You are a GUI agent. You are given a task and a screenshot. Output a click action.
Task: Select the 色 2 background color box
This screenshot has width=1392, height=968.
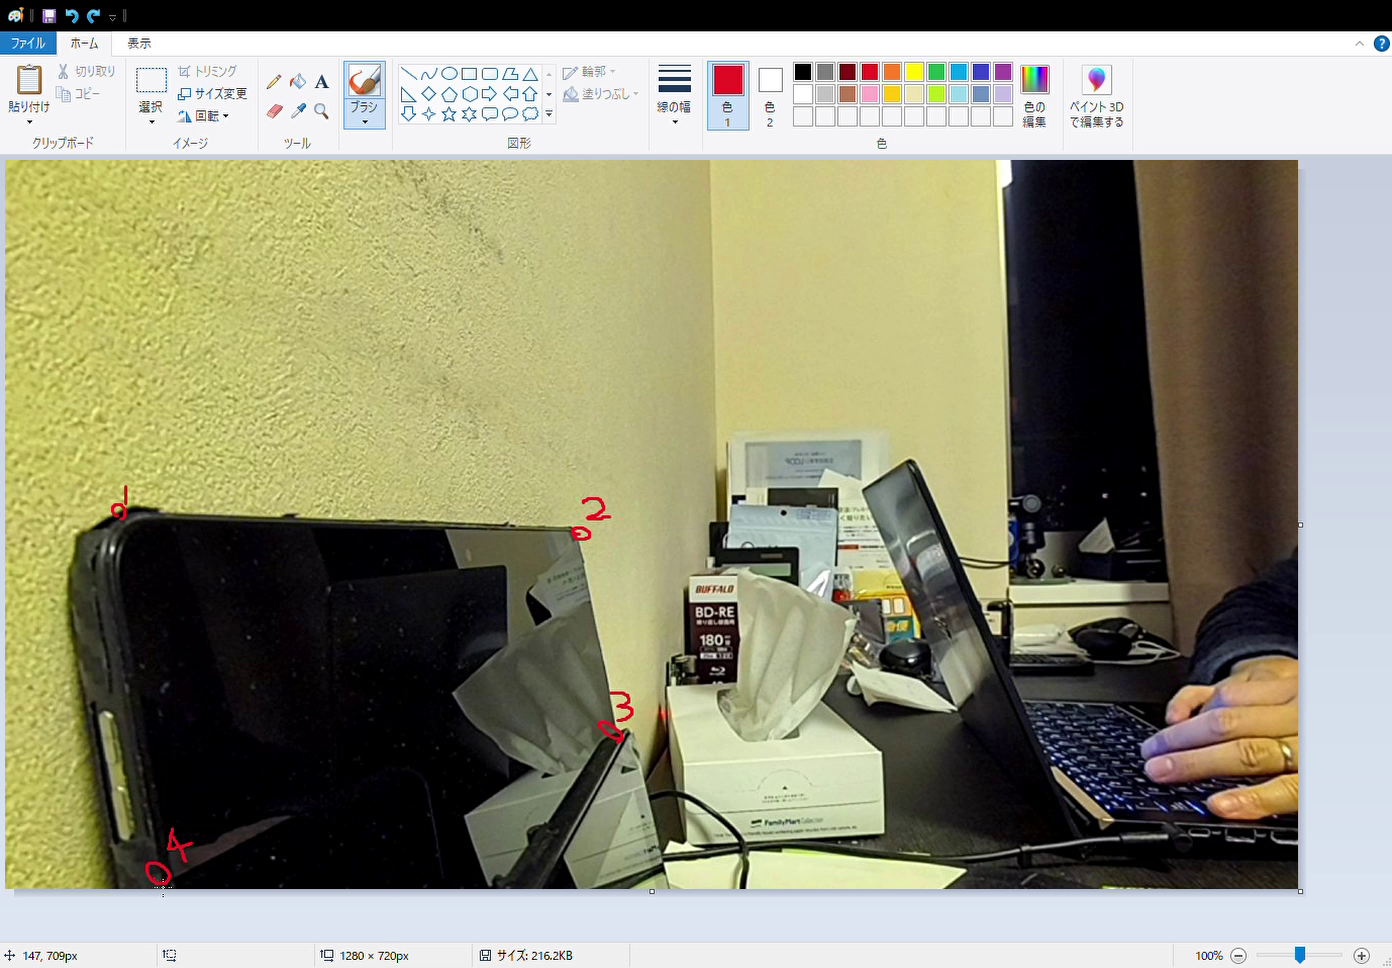(769, 96)
